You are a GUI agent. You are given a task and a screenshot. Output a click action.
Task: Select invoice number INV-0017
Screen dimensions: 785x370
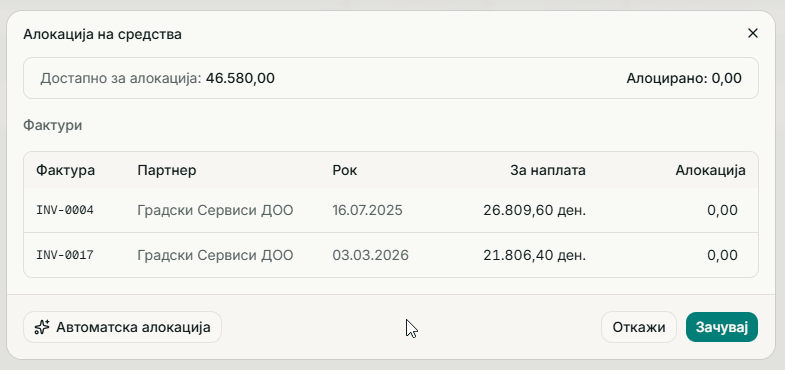pos(65,255)
